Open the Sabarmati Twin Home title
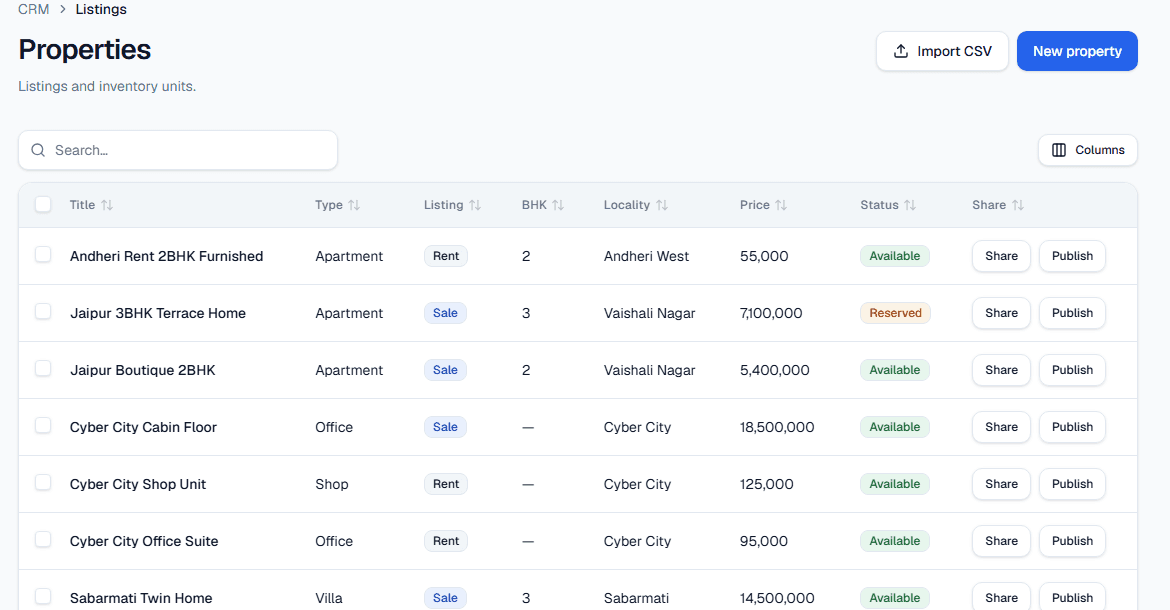1170x610 pixels. (141, 598)
